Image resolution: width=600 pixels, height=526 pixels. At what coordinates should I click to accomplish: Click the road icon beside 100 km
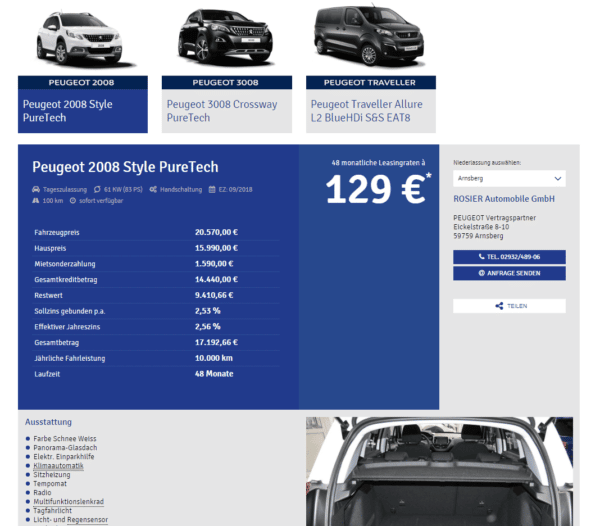36,200
